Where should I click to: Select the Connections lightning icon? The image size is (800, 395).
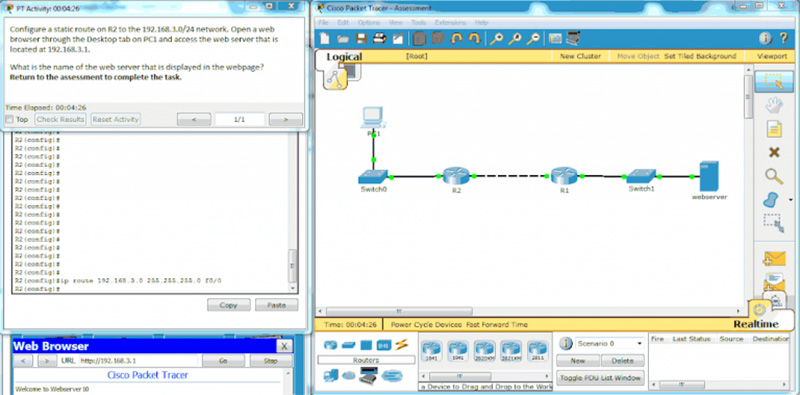click(x=402, y=345)
